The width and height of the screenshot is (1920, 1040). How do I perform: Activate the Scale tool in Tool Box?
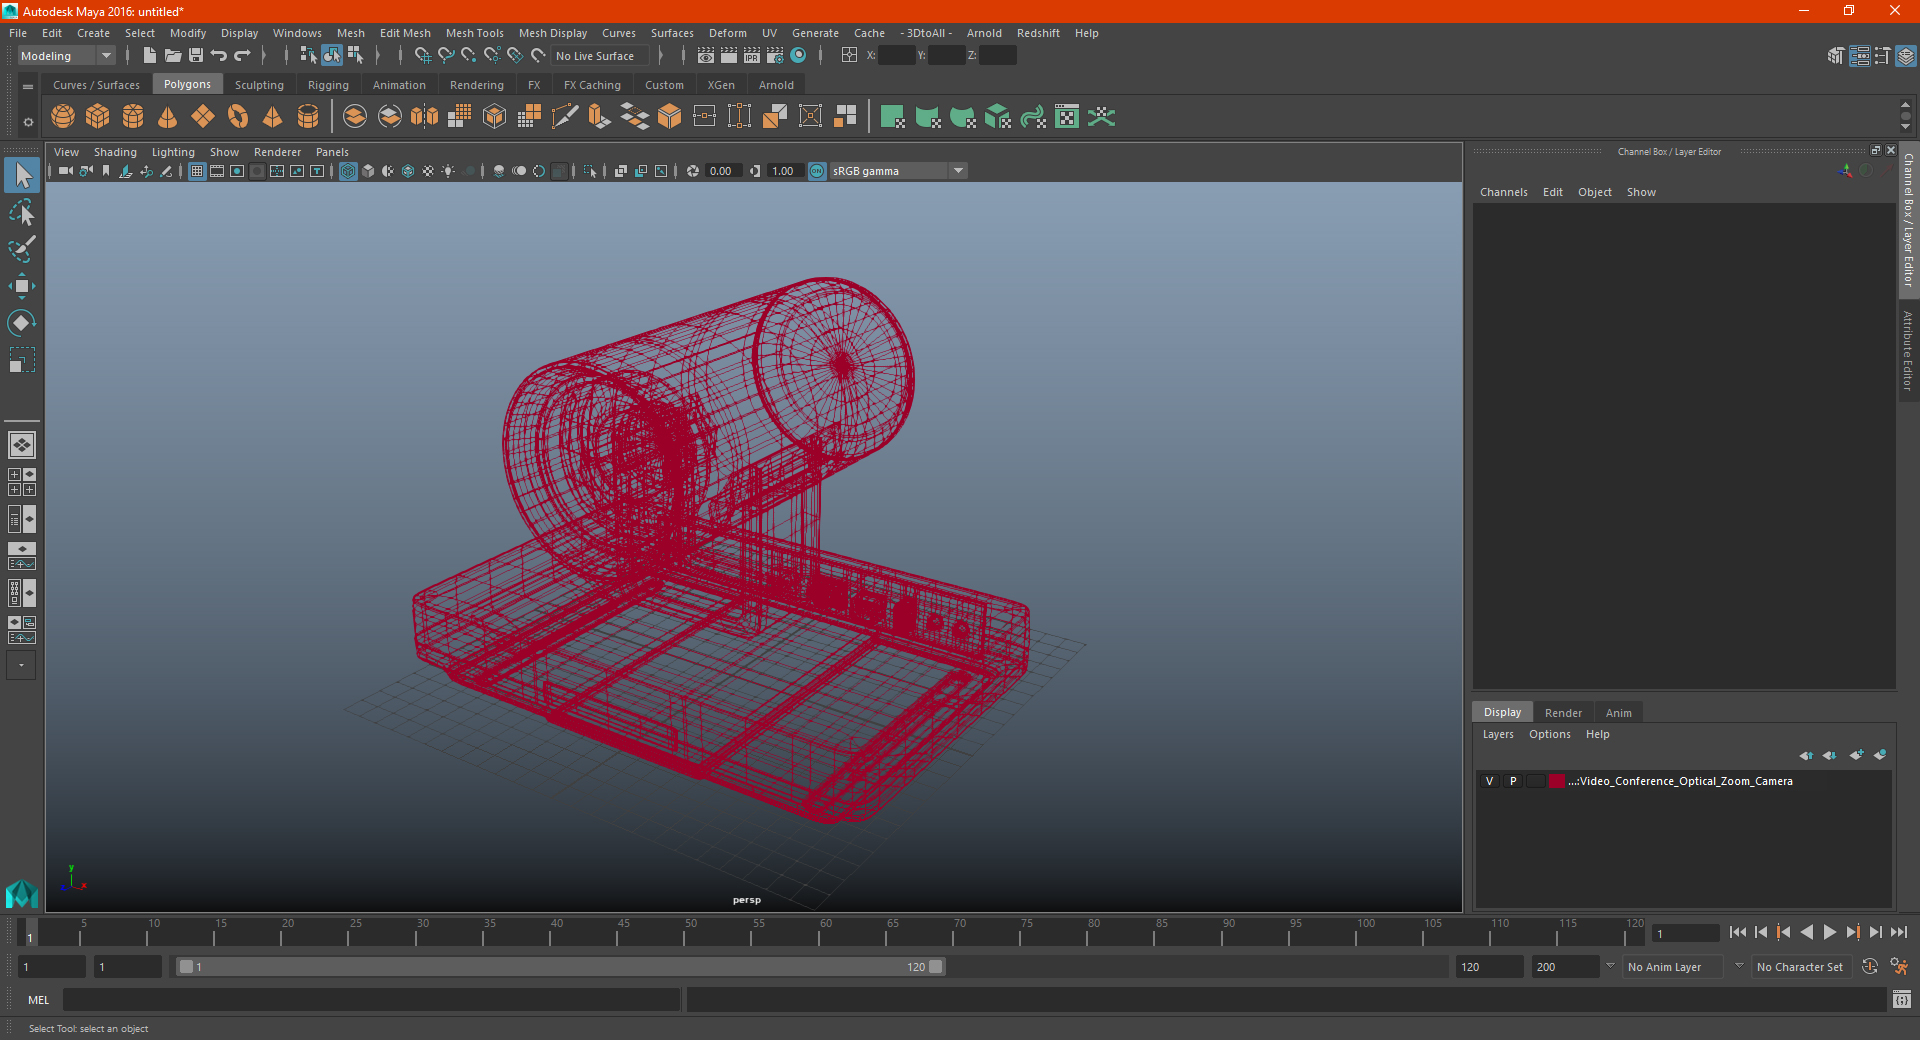[21, 360]
